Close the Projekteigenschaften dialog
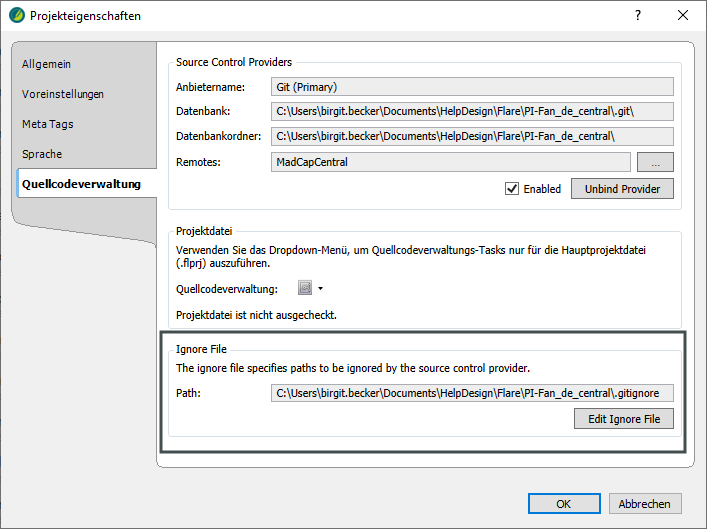The height and width of the screenshot is (529, 707). [x=683, y=16]
